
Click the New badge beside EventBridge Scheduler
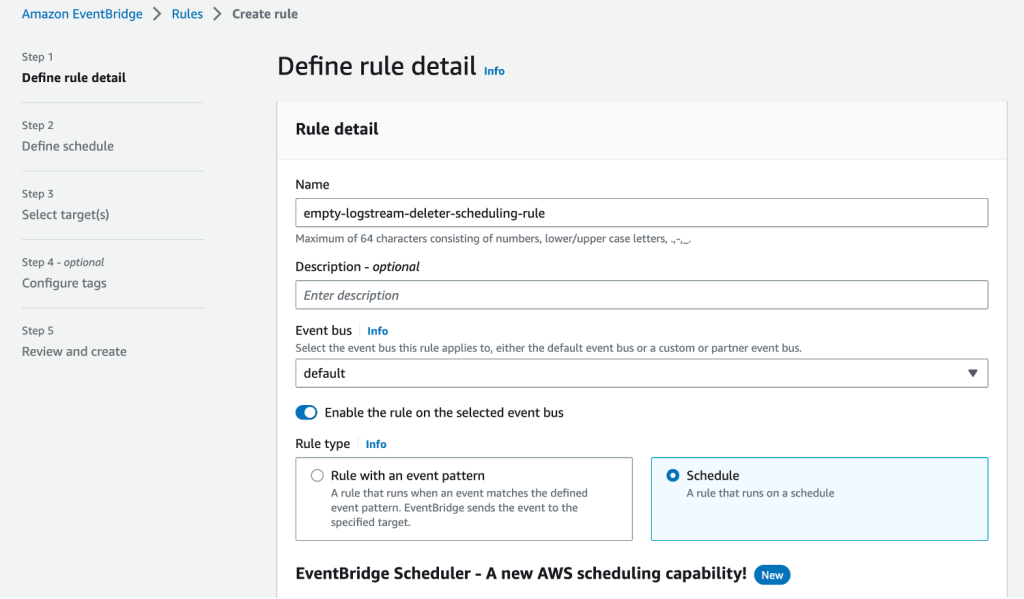click(x=772, y=574)
